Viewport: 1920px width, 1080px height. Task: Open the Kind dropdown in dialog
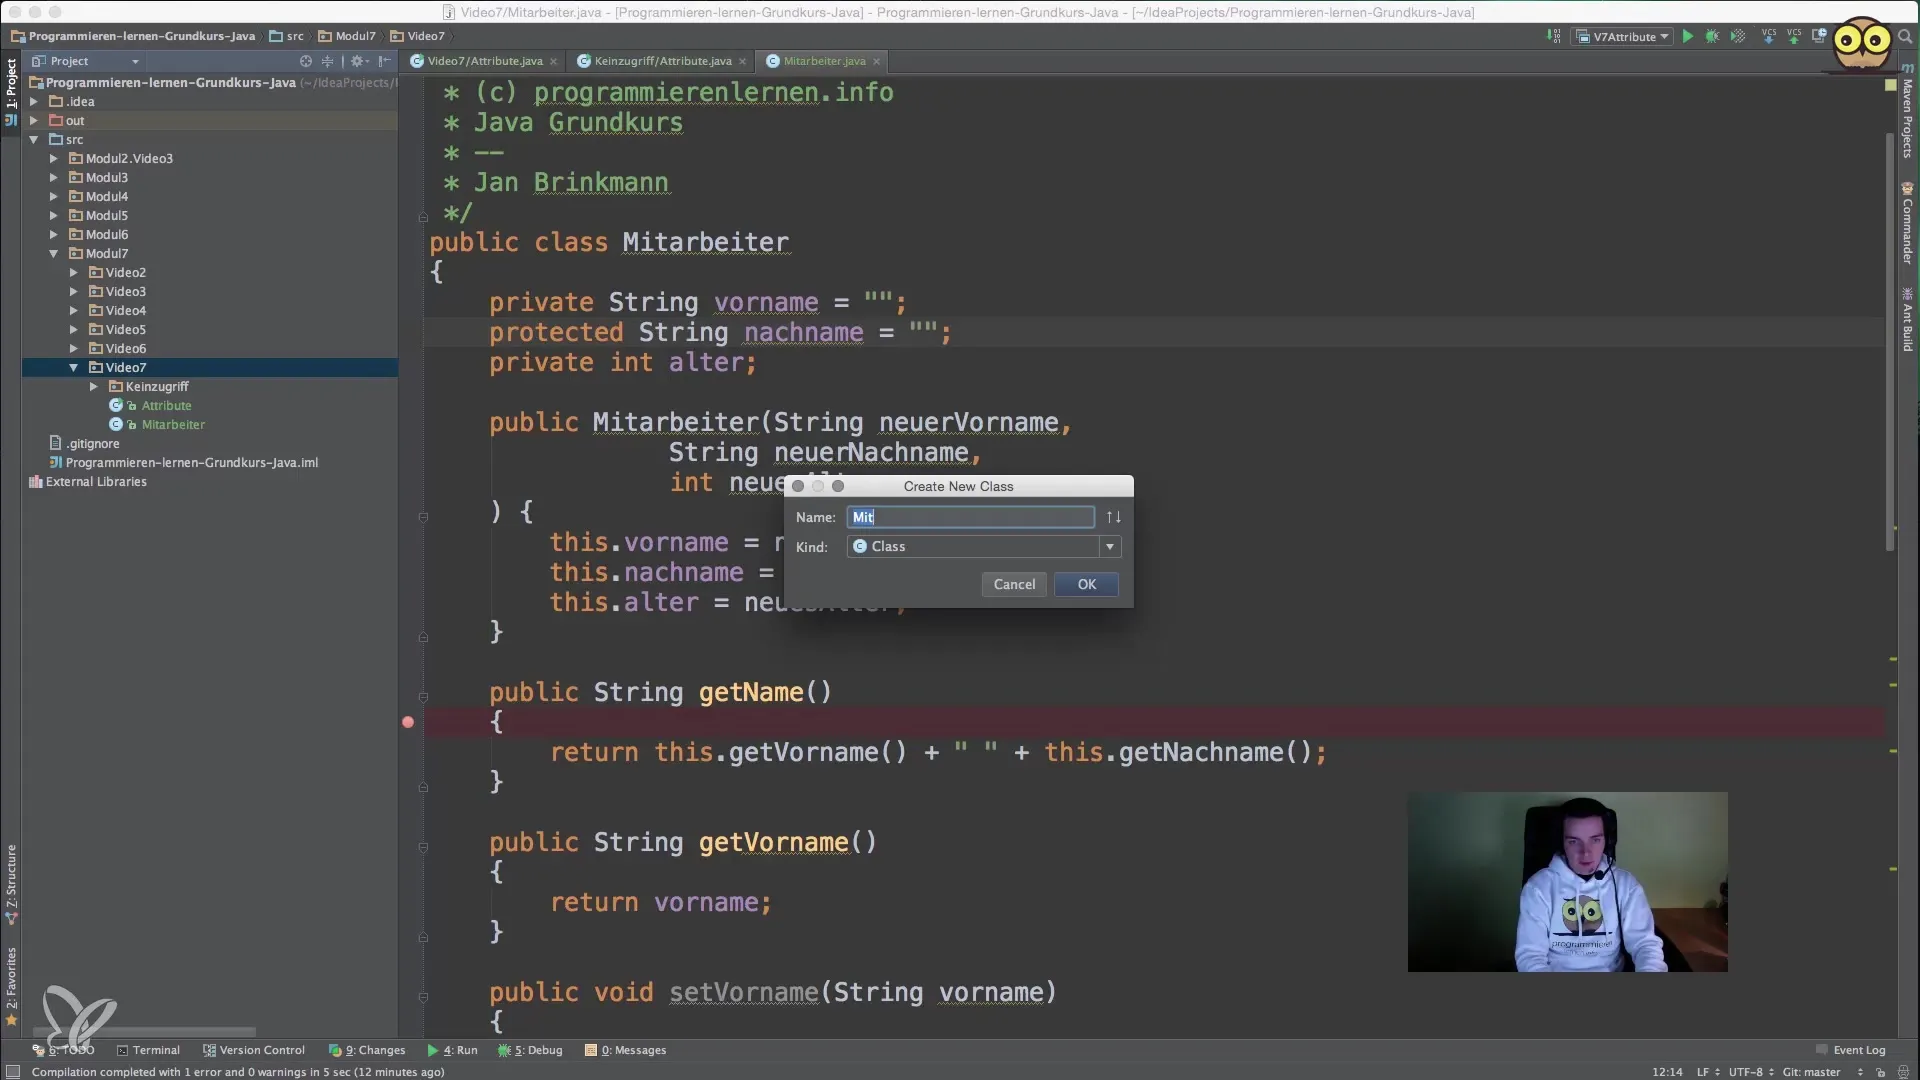pyautogui.click(x=1110, y=547)
